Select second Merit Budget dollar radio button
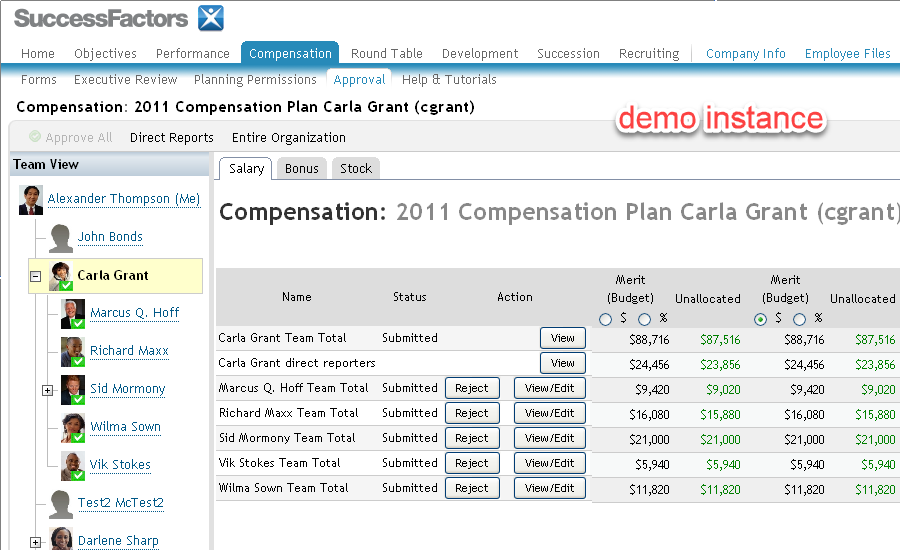This screenshot has width=900, height=550. (760, 319)
